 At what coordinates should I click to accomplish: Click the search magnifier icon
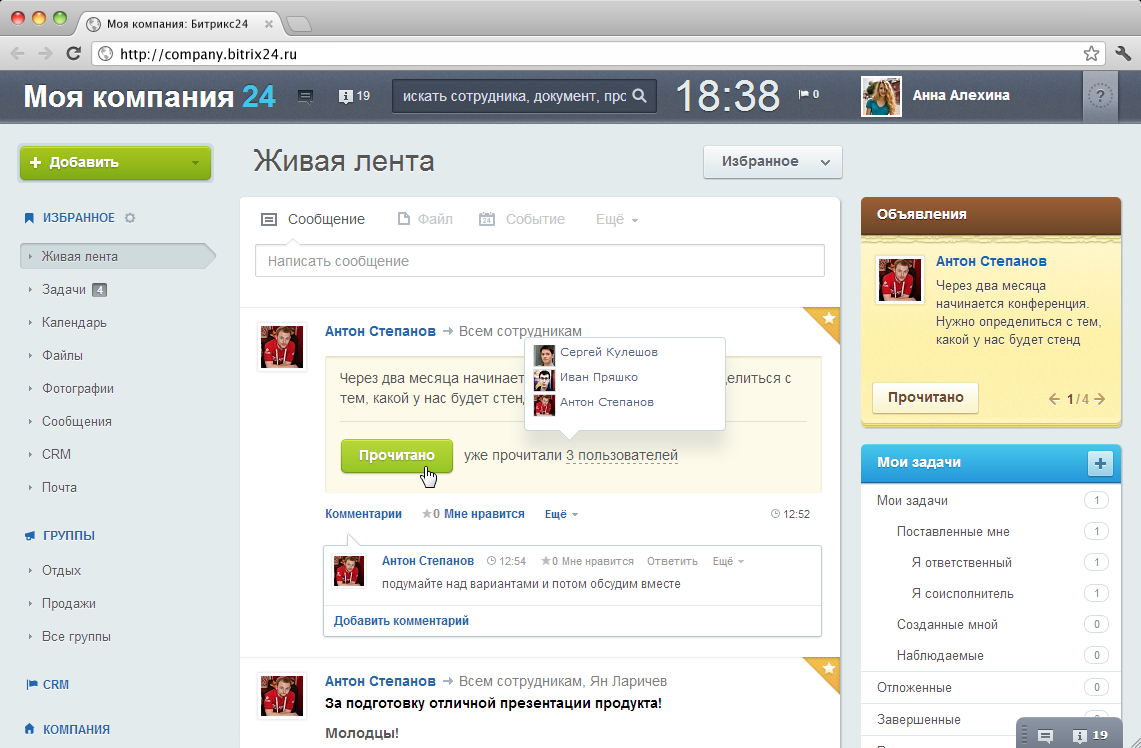coord(640,95)
